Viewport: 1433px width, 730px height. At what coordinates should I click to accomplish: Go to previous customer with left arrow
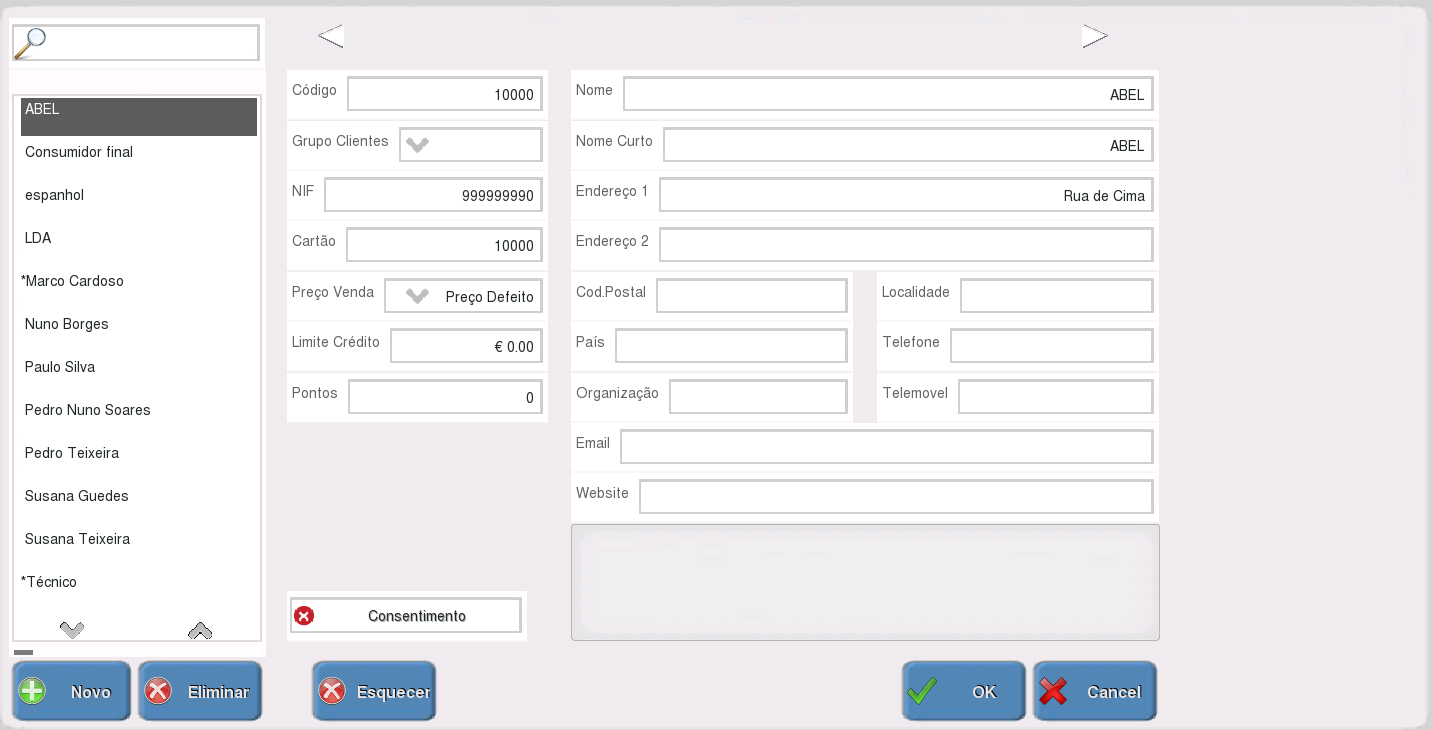pyautogui.click(x=331, y=37)
